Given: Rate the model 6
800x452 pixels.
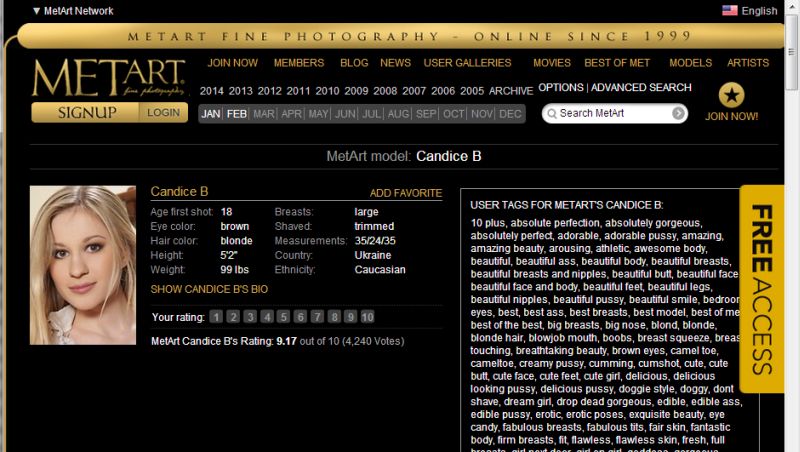Looking at the screenshot, I should pos(300,317).
